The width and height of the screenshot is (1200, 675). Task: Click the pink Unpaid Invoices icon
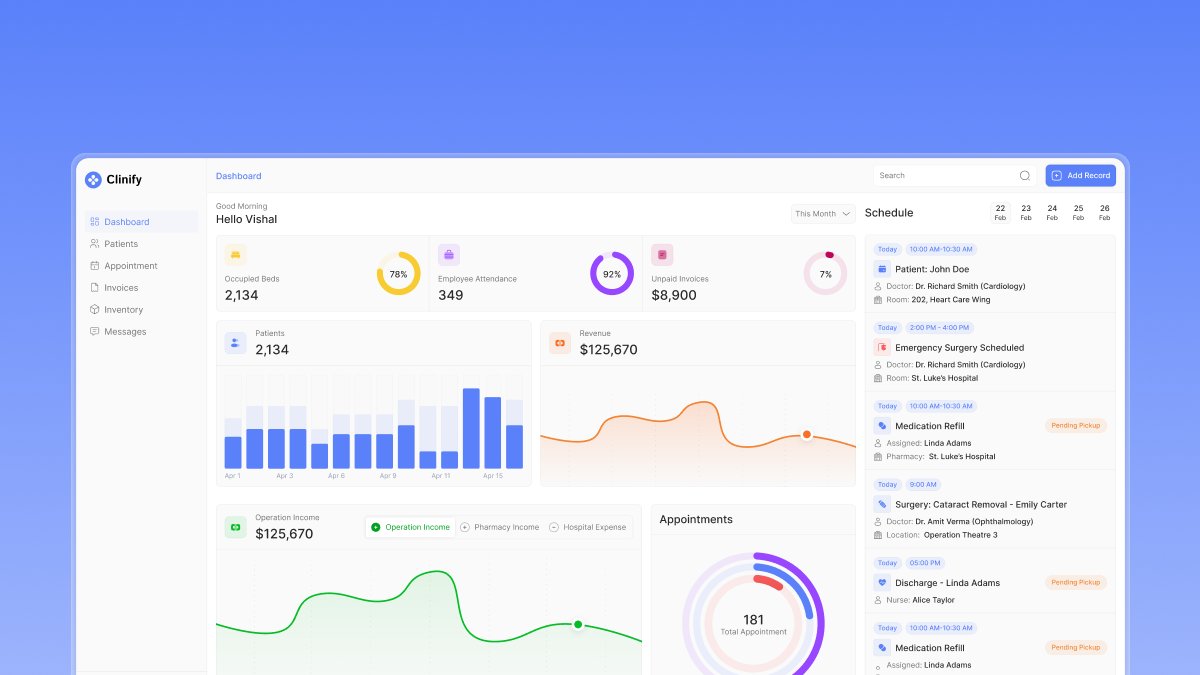pos(662,255)
